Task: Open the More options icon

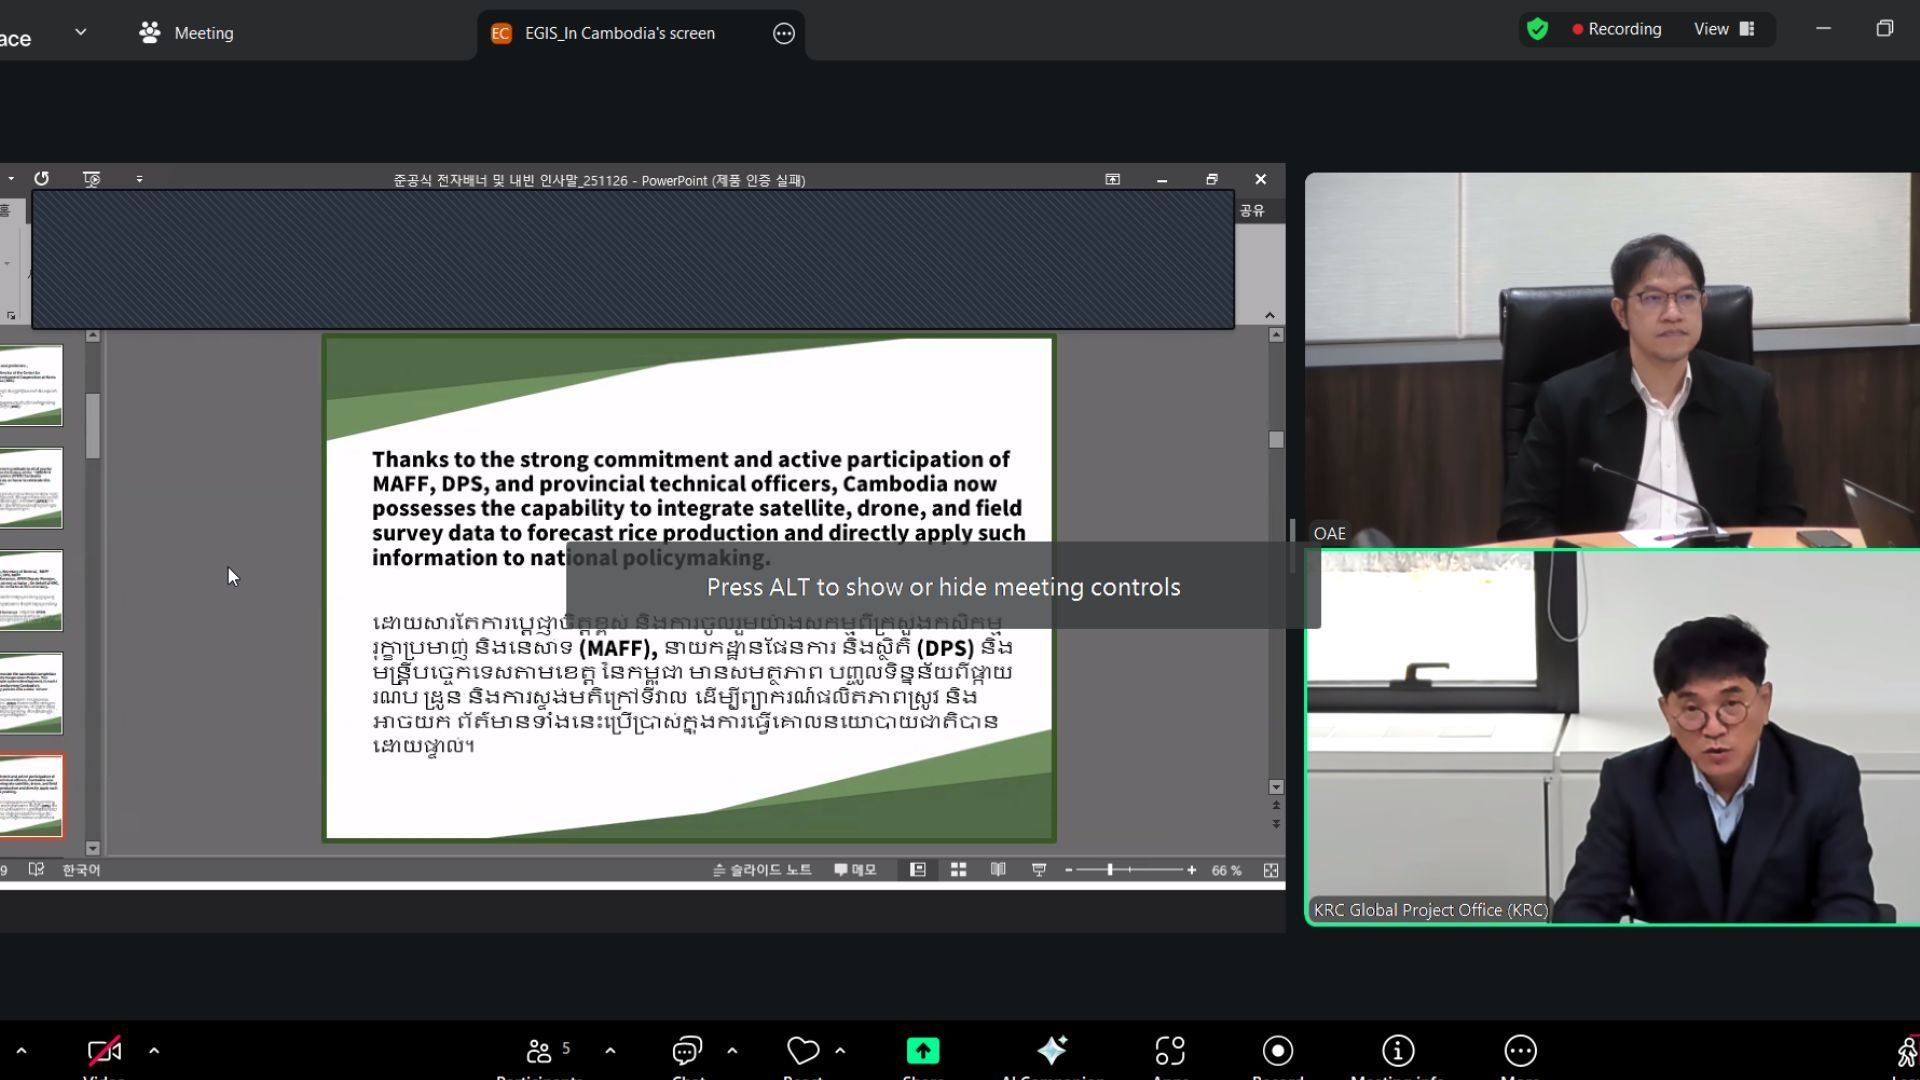Action: click(1520, 1051)
